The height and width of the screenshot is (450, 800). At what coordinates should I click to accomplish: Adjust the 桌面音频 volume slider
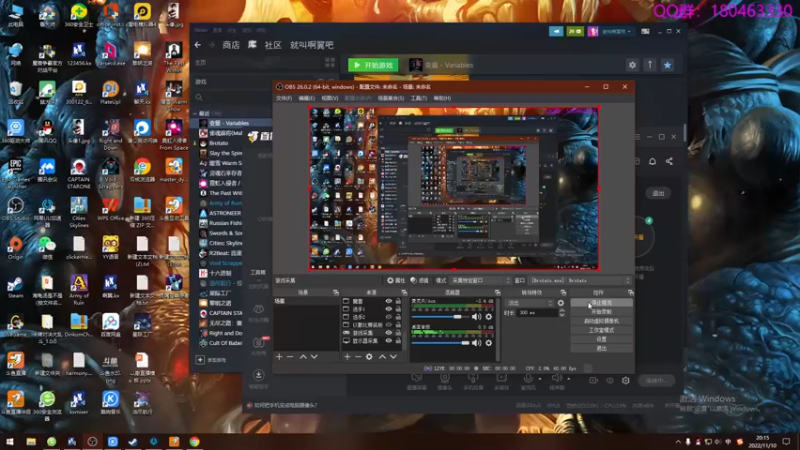pyautogui.click(x=440, y=343)
